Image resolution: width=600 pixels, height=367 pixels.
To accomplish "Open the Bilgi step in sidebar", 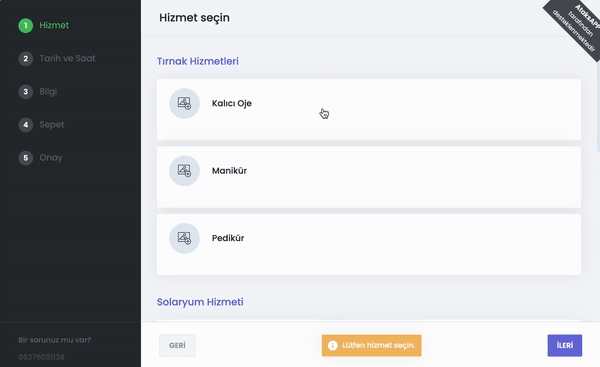I will click(x=48, y=92).
